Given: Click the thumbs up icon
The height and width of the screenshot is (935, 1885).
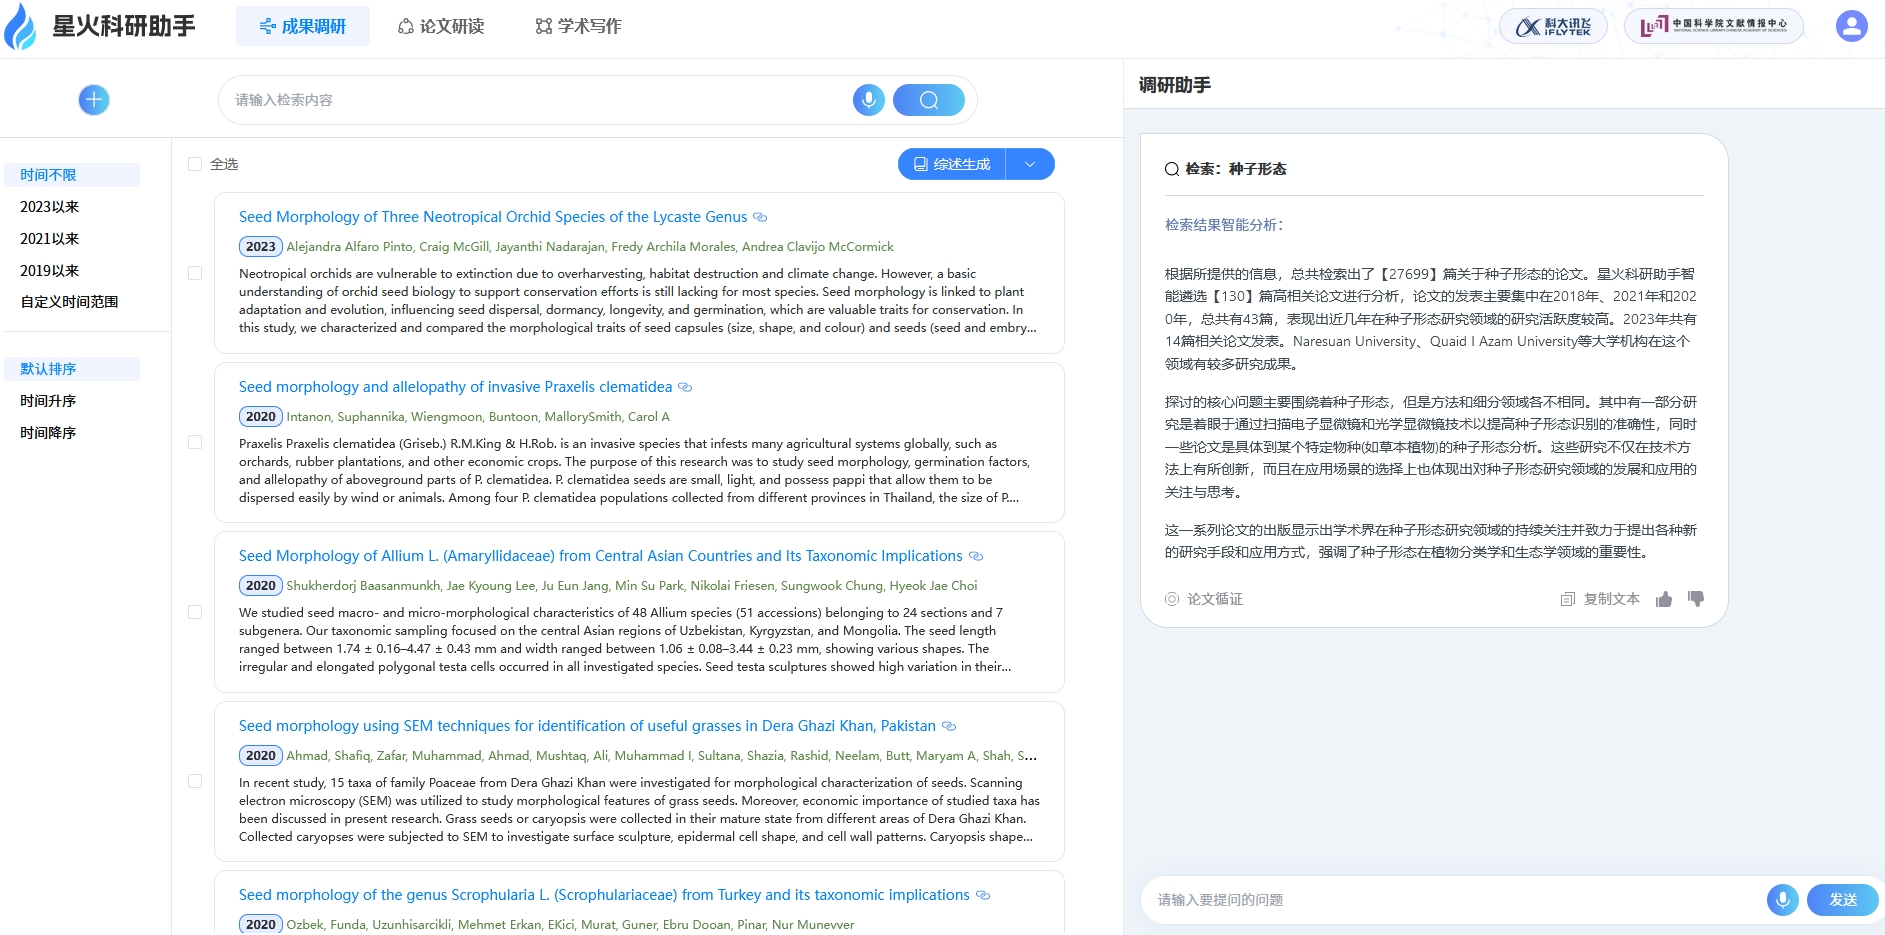Looking at the screenshot, I should 1664,599.
